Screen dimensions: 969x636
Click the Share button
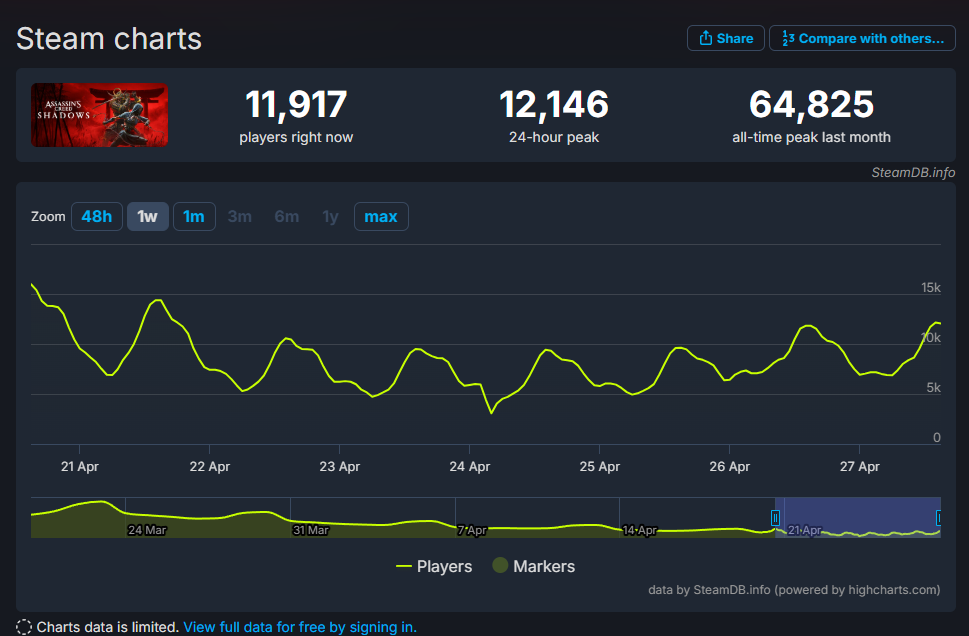pos(726,38)
